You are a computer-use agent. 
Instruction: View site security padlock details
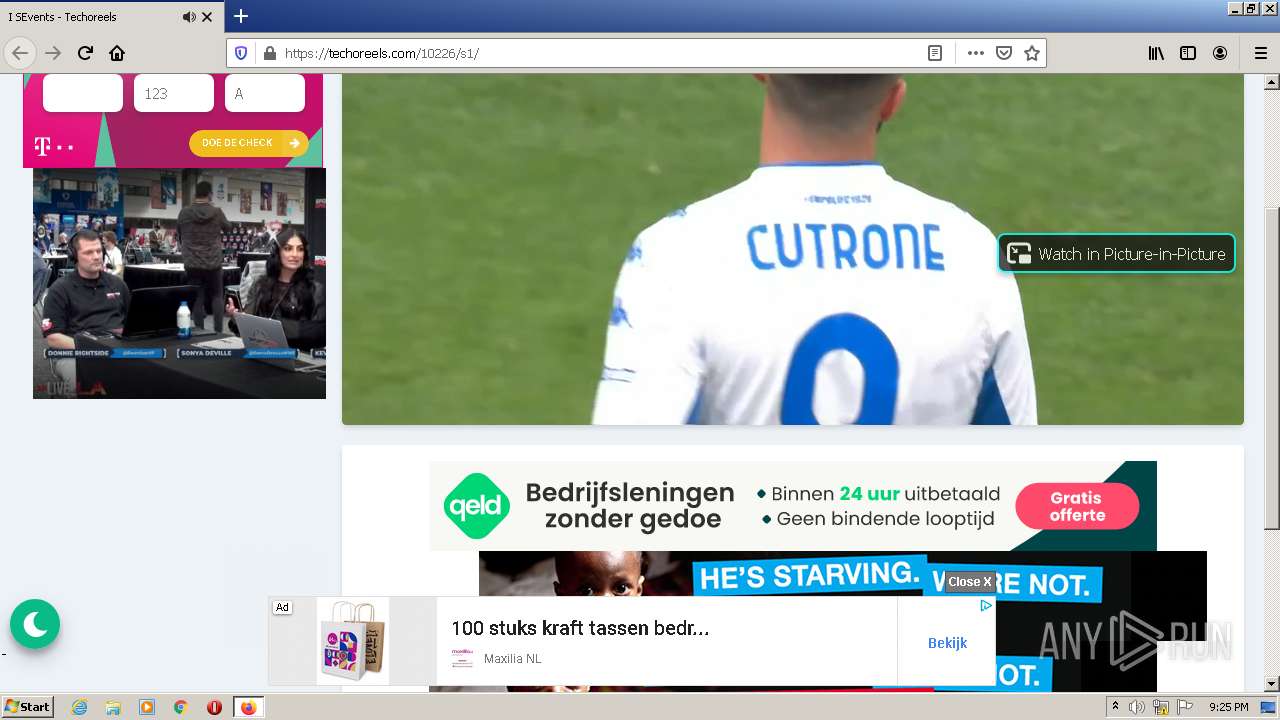click(x=268, y=53)
